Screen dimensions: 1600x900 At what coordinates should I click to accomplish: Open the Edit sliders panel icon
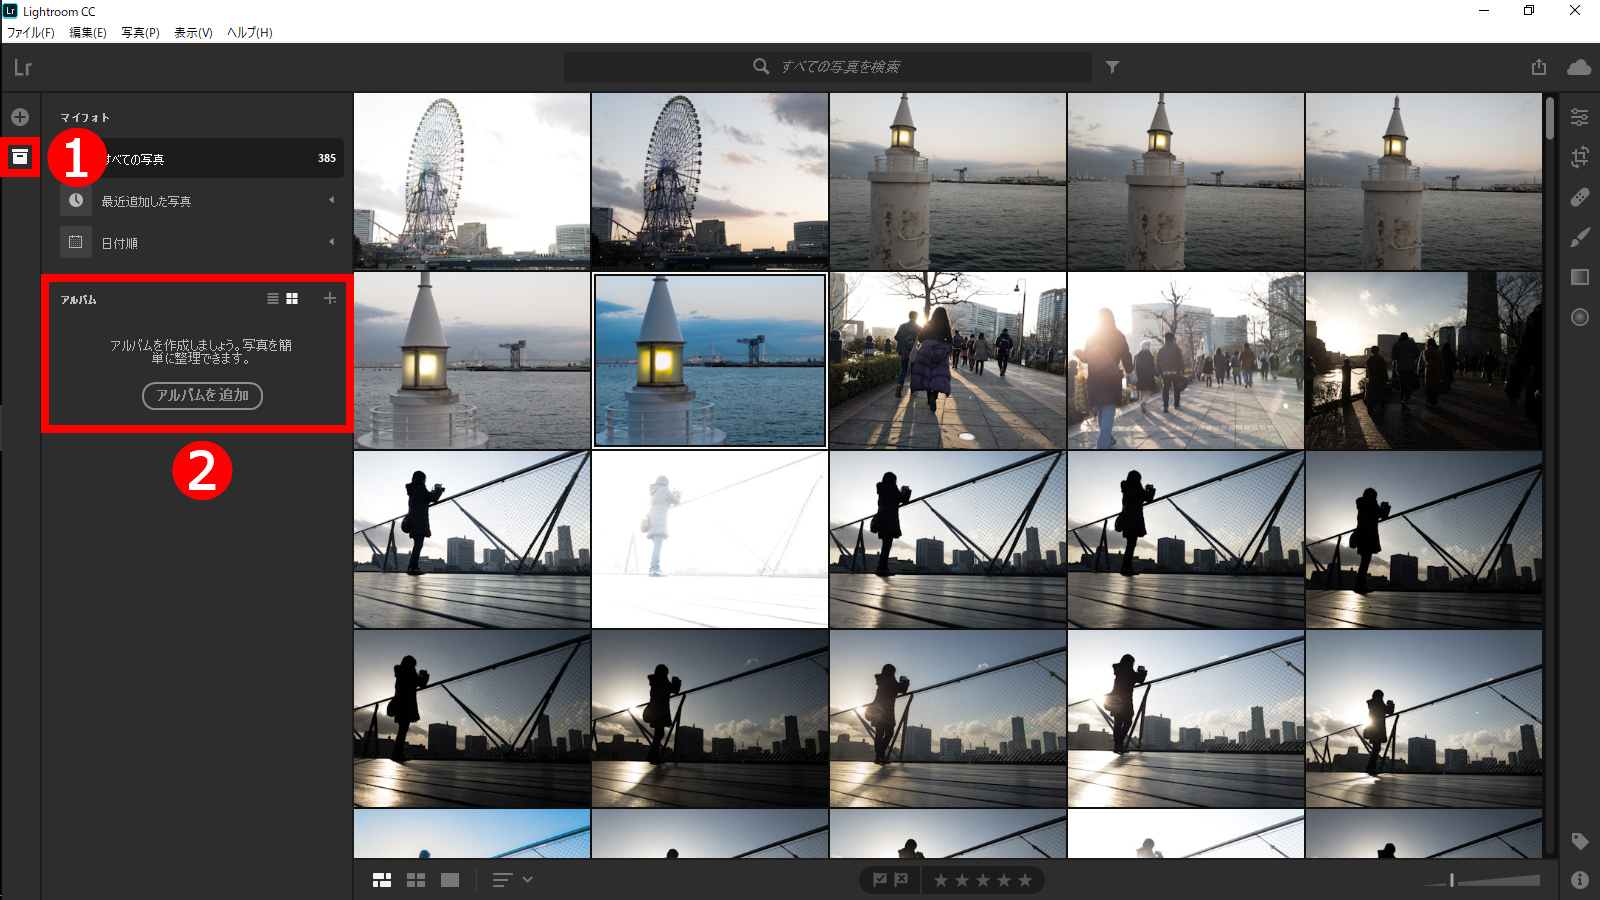1580,117
